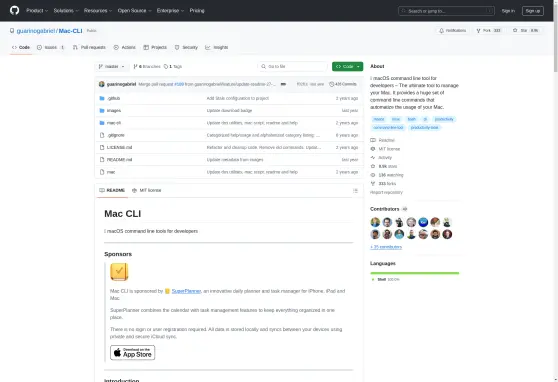Expand the Solutions menu
Screen dimensions: 558x382
pyautogui.click(x=66, y=11)
